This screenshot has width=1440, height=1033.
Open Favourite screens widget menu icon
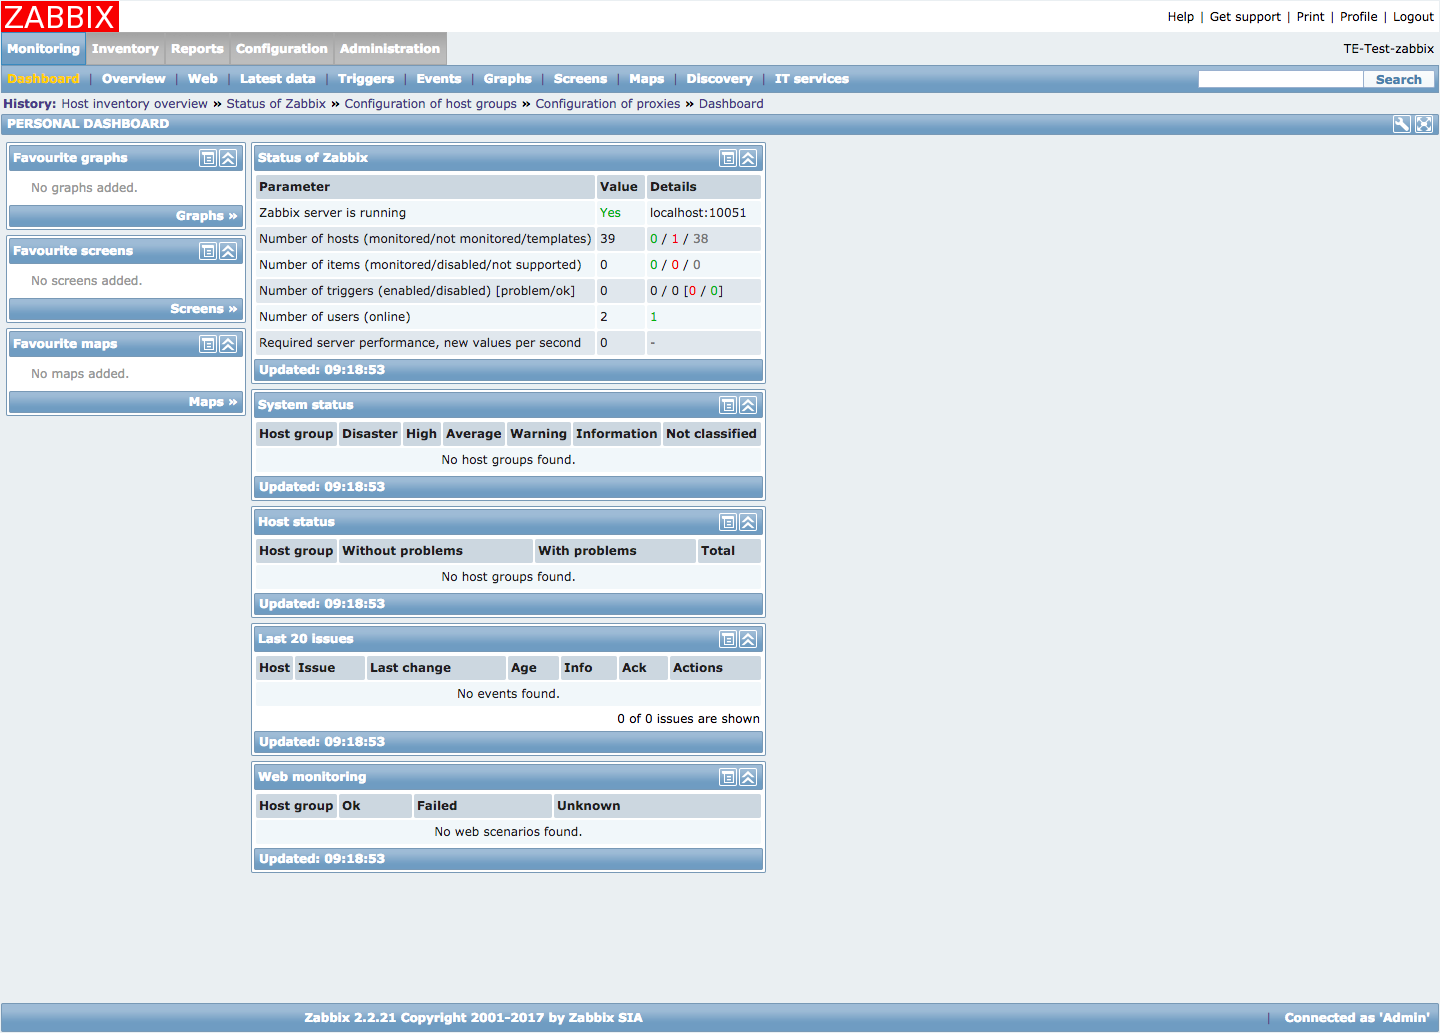pos(208,251)
